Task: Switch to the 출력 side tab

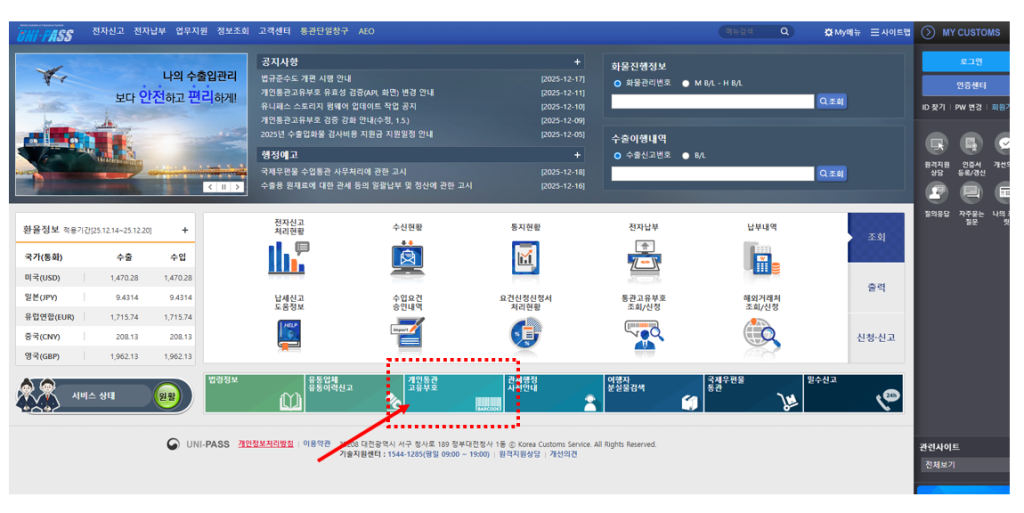Action: pos(876,288)
